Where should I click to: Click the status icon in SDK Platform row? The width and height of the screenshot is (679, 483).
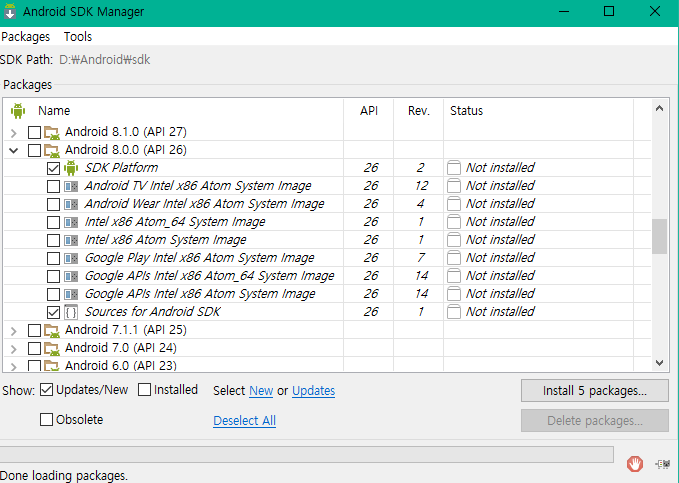coord(453,168)
